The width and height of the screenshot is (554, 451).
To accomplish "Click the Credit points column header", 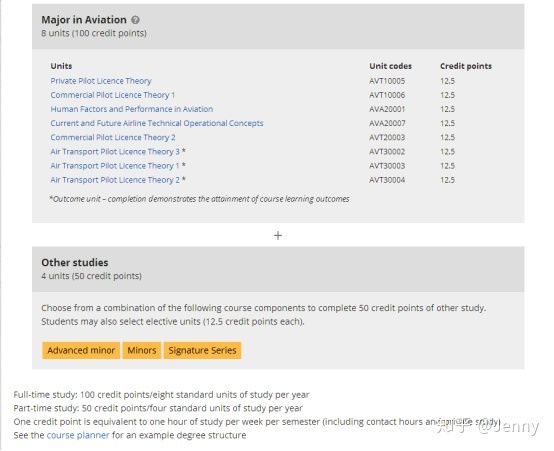I will (x=466, y=66).
